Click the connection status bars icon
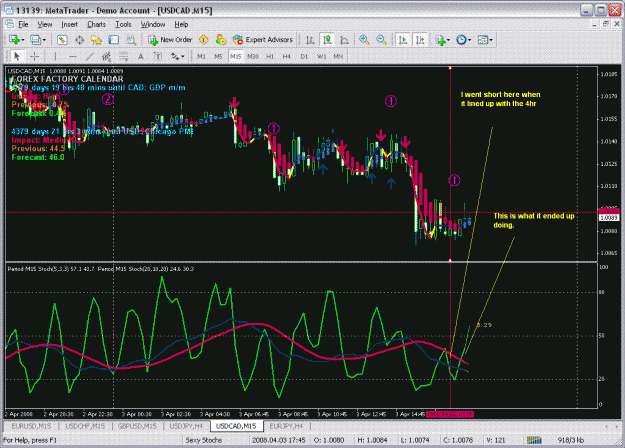 (534, 440)
